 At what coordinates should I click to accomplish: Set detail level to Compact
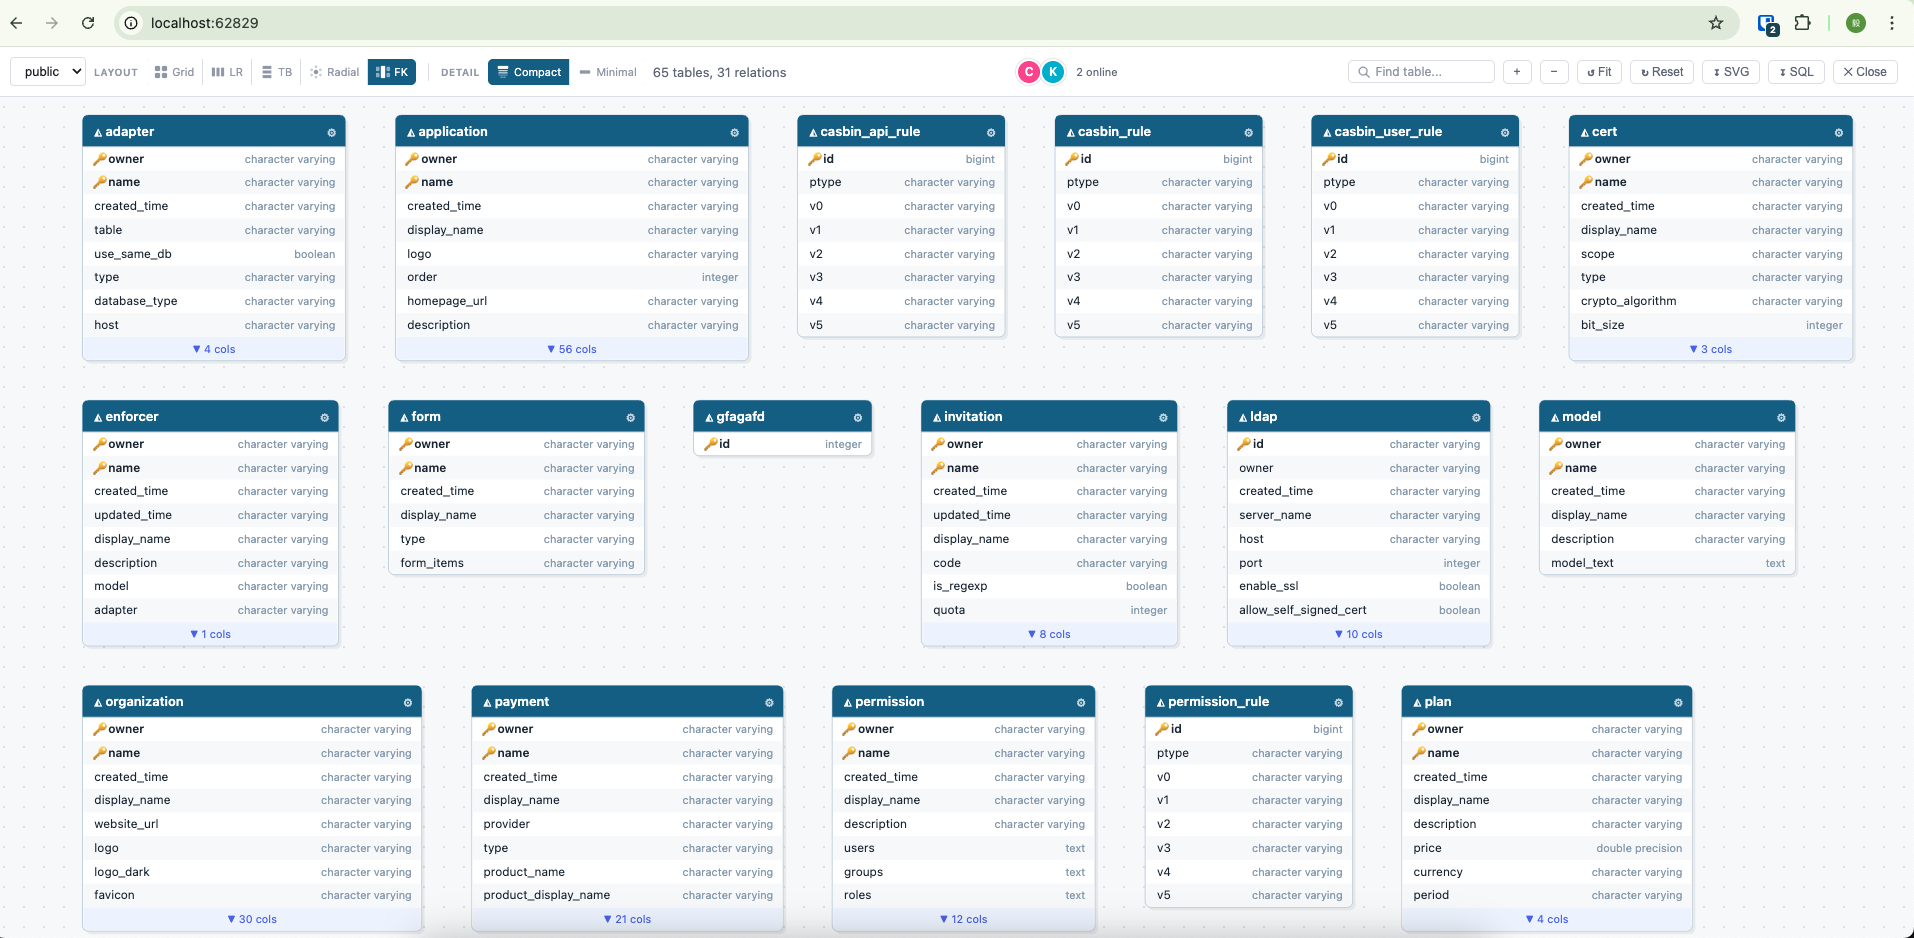click(x=529, y=72)
